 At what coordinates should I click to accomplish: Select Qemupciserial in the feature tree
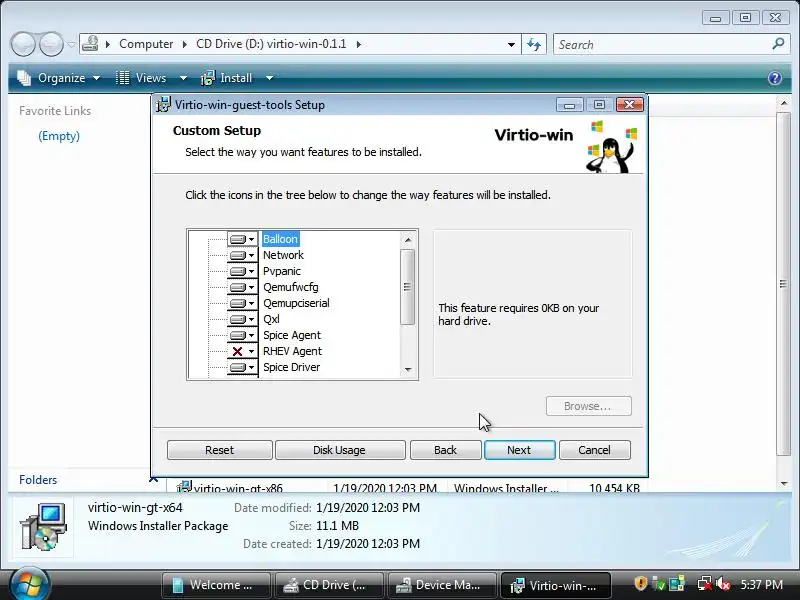tap(296, 303)
